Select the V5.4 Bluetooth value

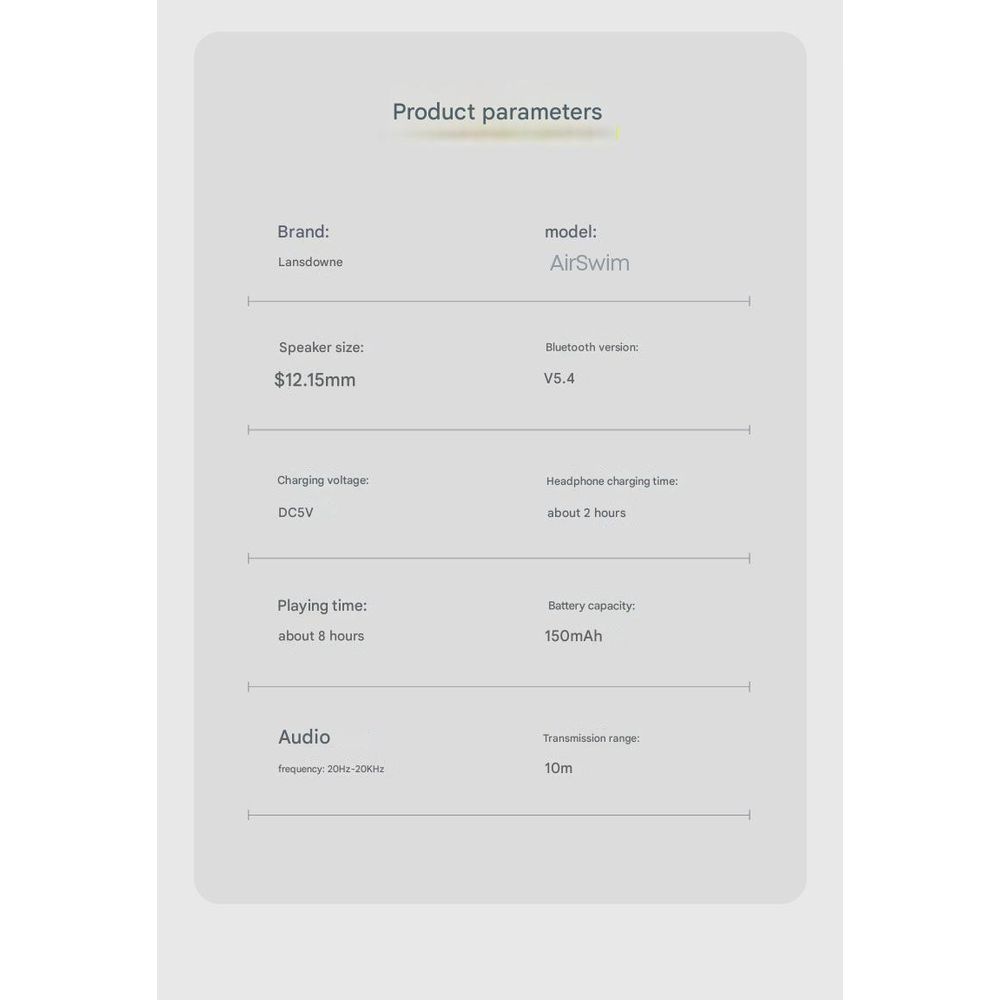tap(559, 379)
